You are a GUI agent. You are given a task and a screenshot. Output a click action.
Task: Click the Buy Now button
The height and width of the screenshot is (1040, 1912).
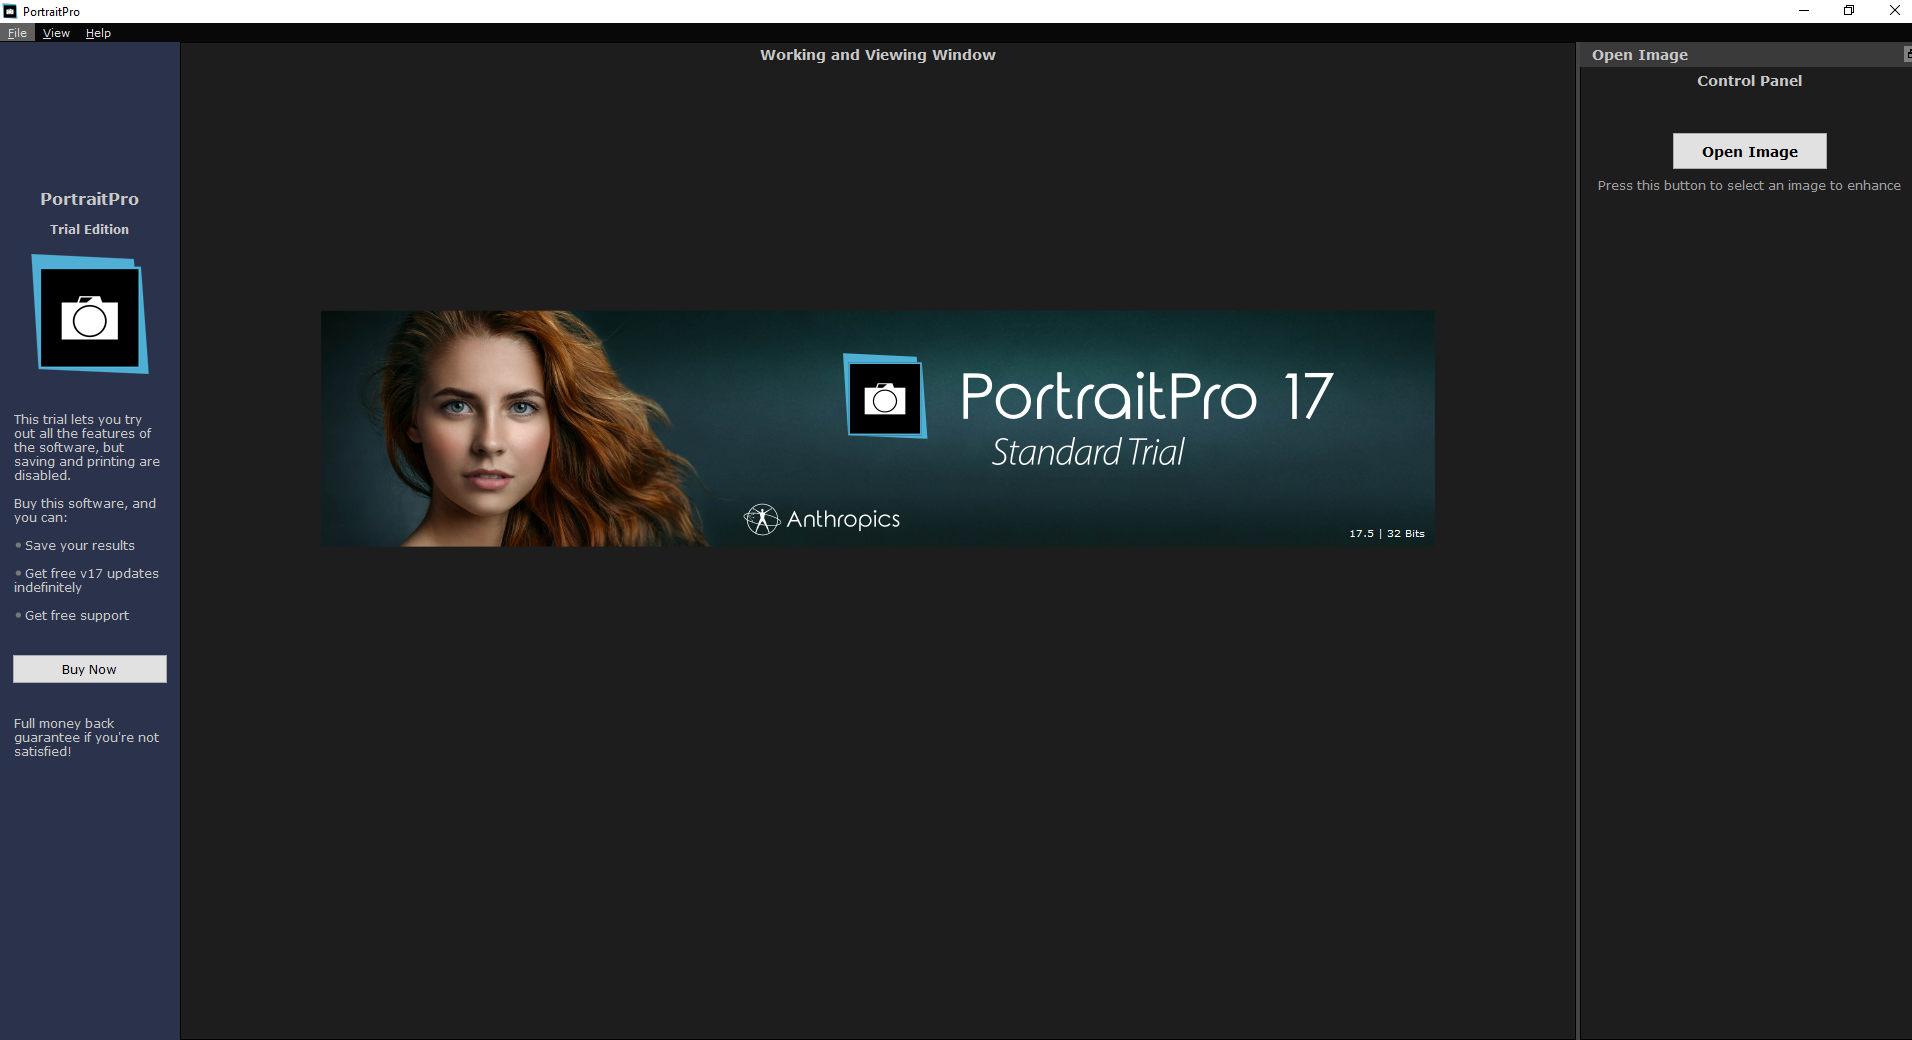pos(89,669)
